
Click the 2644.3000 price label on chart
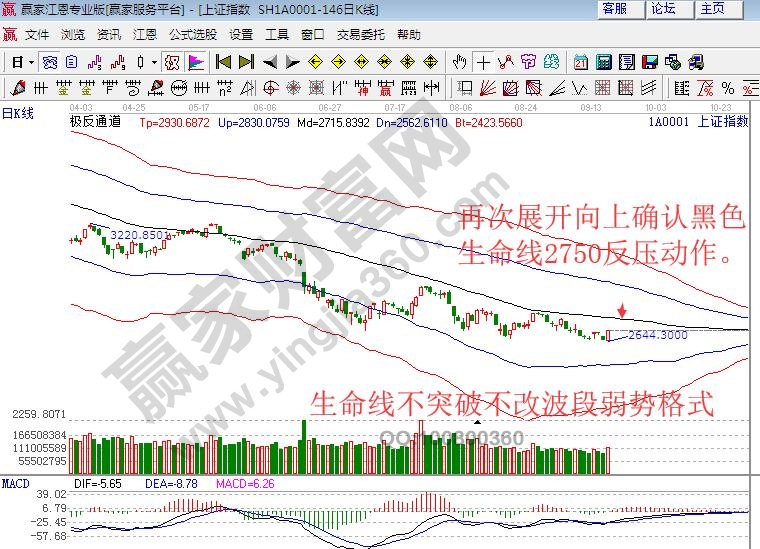658,335
